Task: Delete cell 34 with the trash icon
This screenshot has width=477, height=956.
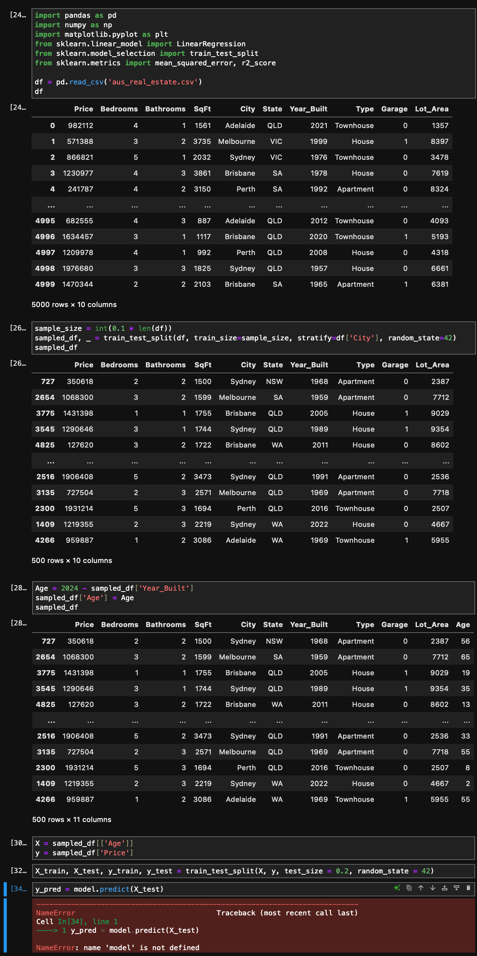Action: coord(467,889)
